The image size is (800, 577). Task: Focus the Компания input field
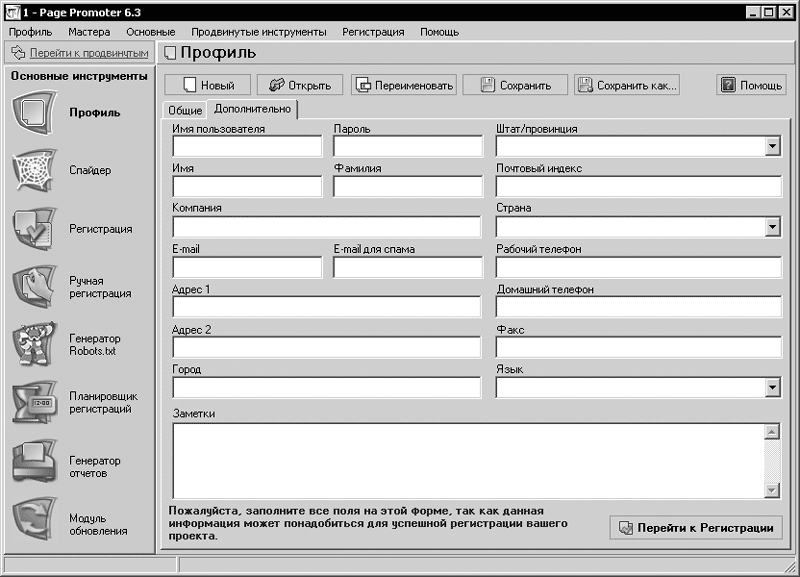[x=327, y=227]
